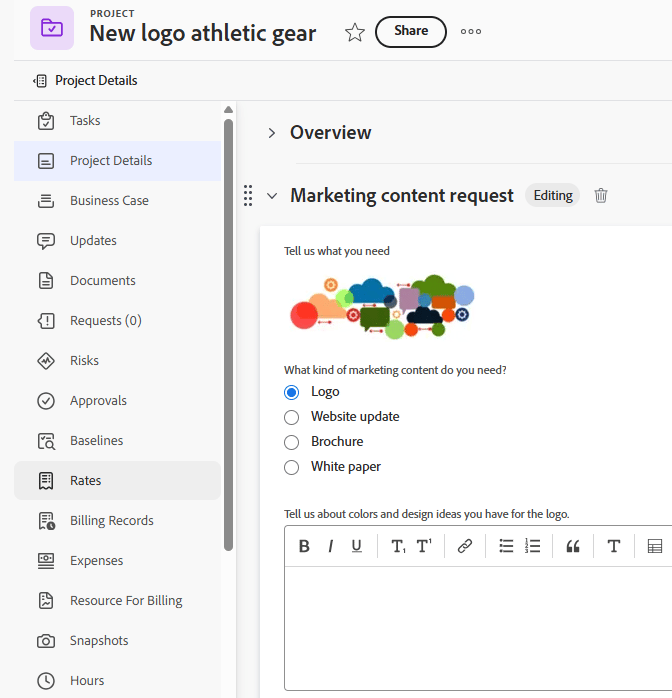672x698 pixels.
Task: Select the Website update radio option
Action: click(x=291, y=417)
